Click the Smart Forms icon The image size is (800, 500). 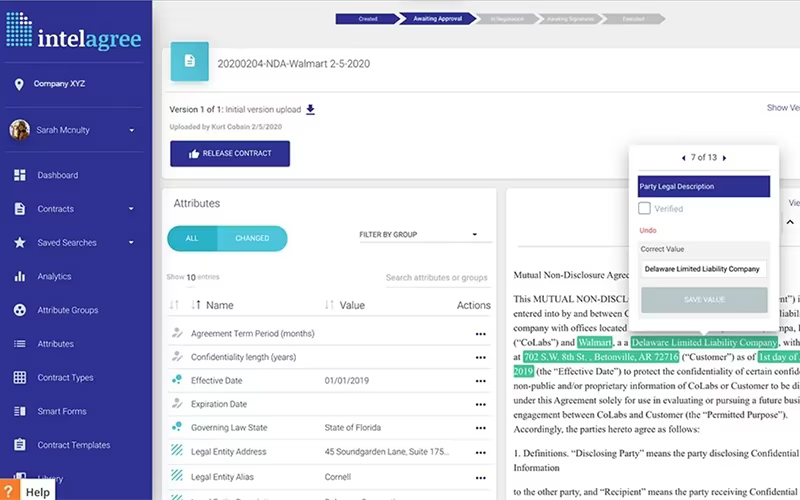[x=20, y=411]
